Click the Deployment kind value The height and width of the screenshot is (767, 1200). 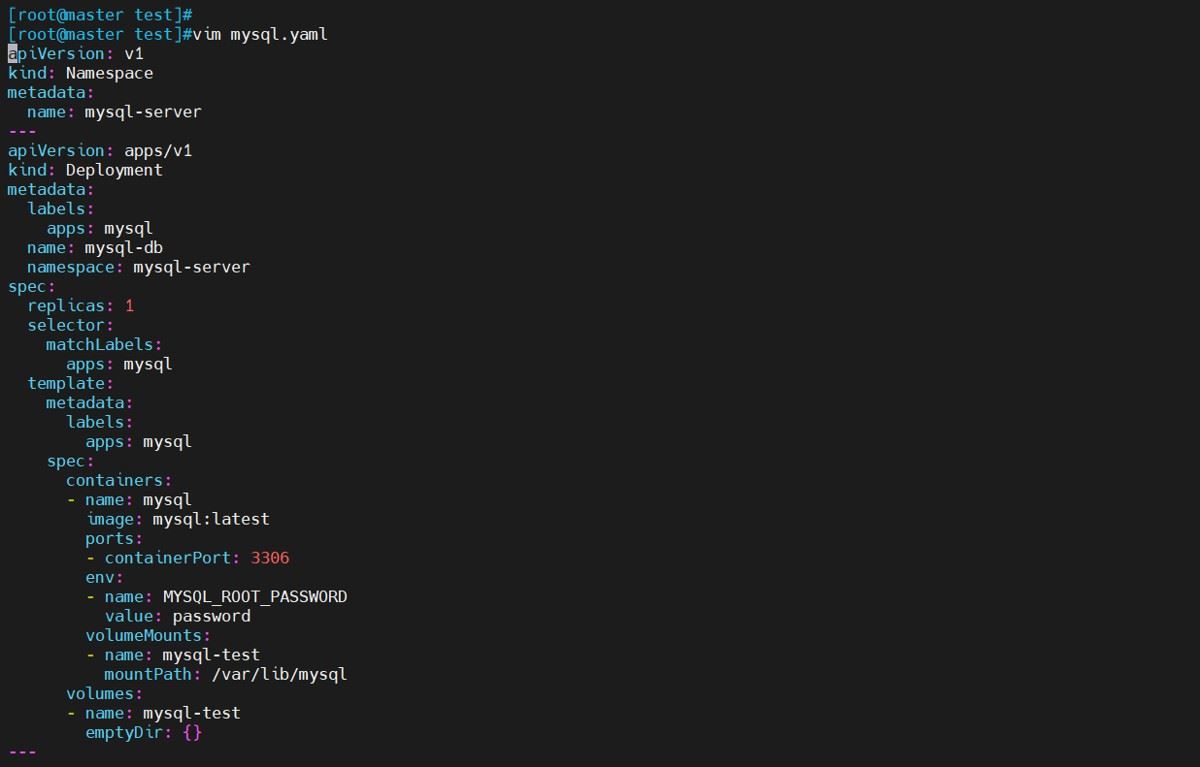point(114,170)
